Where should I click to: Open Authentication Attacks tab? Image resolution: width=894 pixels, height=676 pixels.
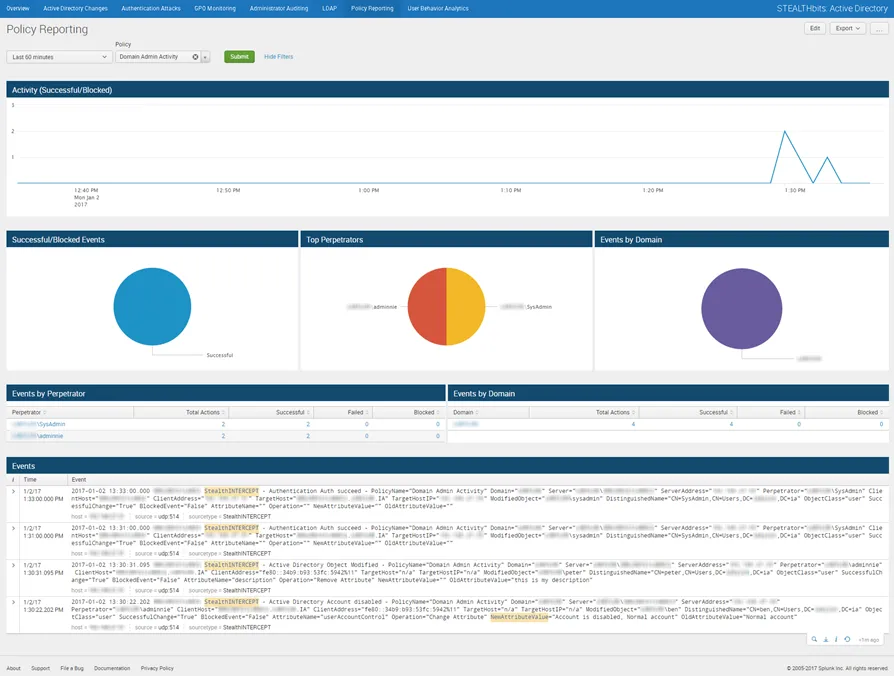(151, 9)
